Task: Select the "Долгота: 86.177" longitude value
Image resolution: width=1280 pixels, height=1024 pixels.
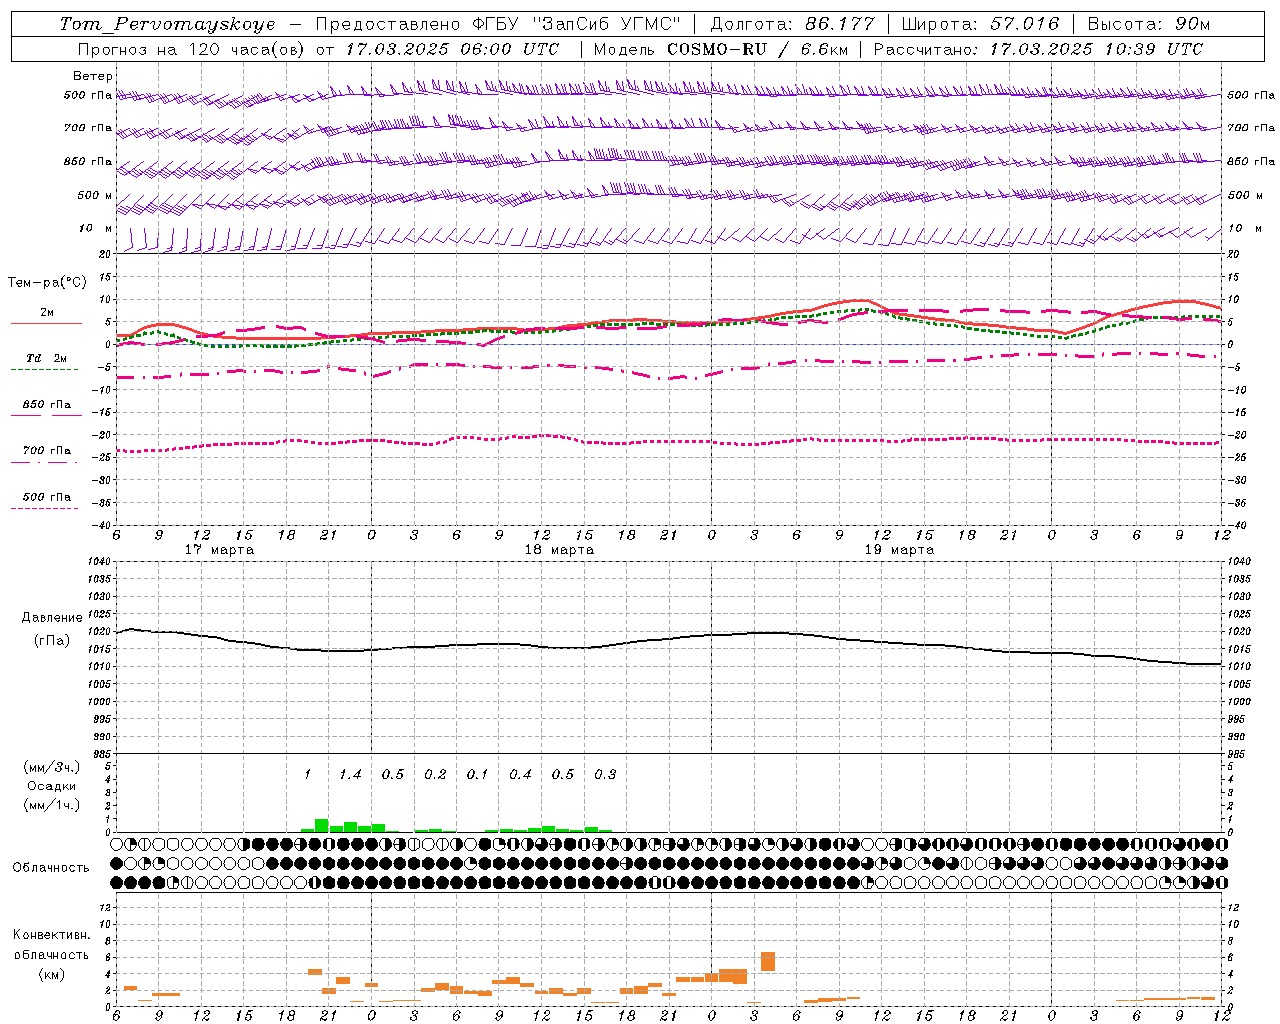Action: (x=792, y=24)
